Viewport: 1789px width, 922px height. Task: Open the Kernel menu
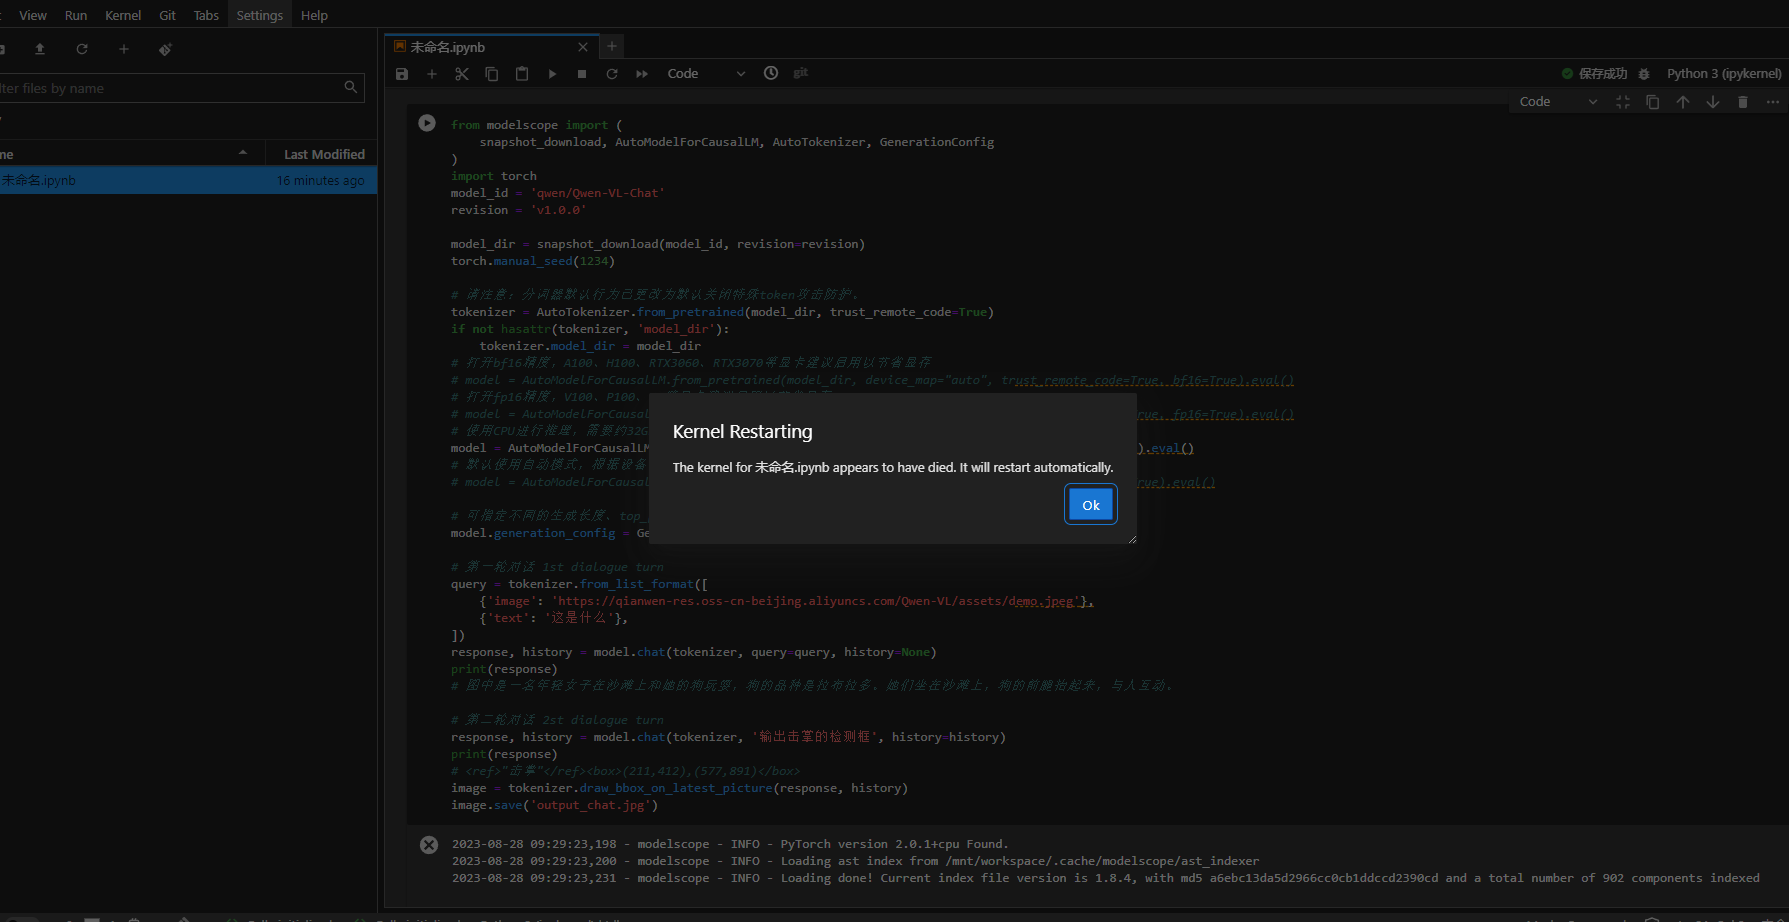pyautogui.click(x=123, y=15)
